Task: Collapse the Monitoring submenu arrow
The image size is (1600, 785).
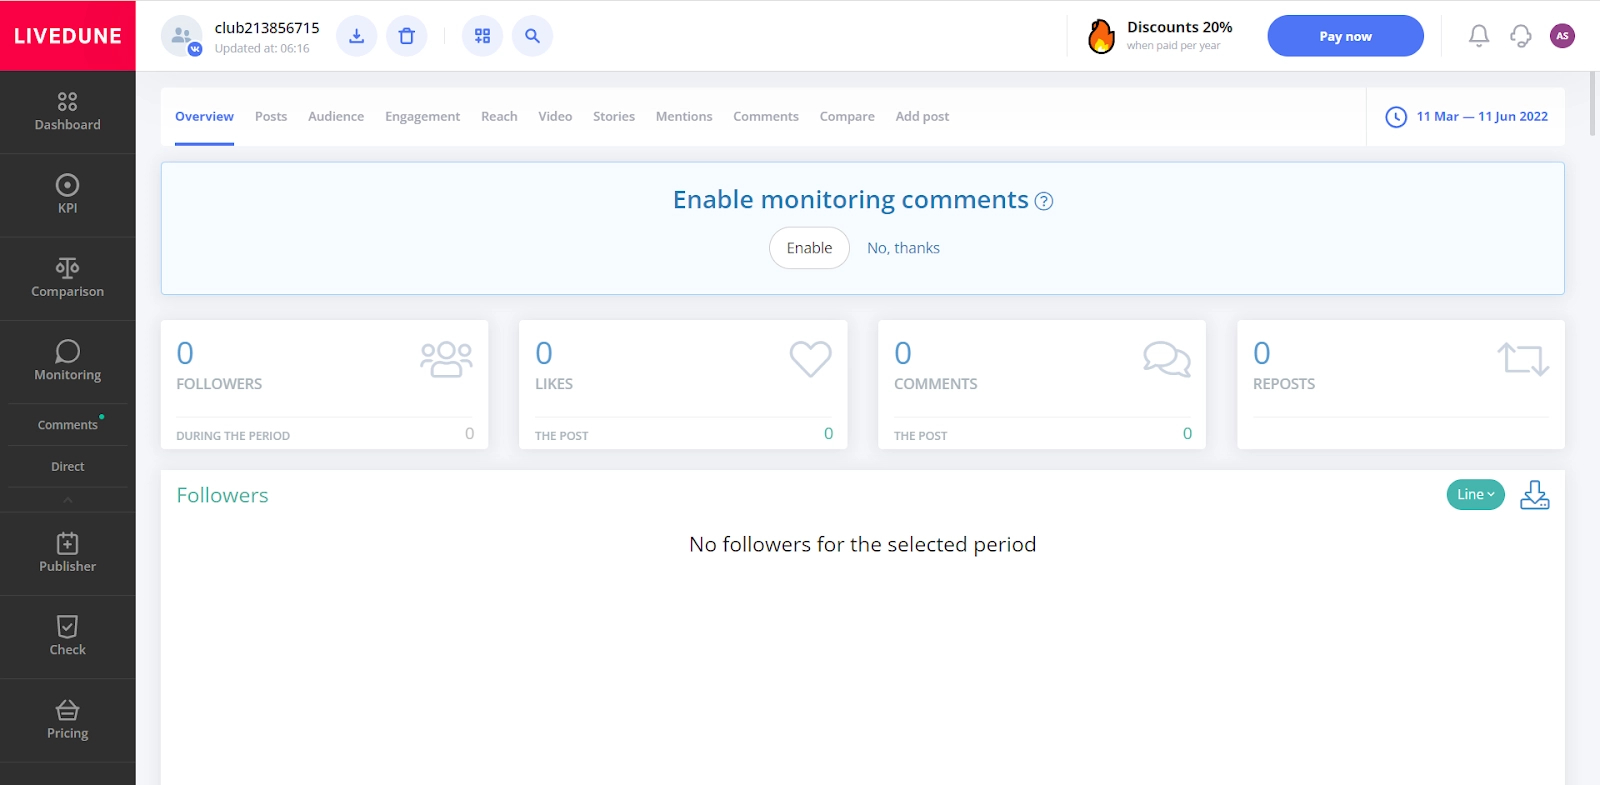Action: tap(67, 500)
